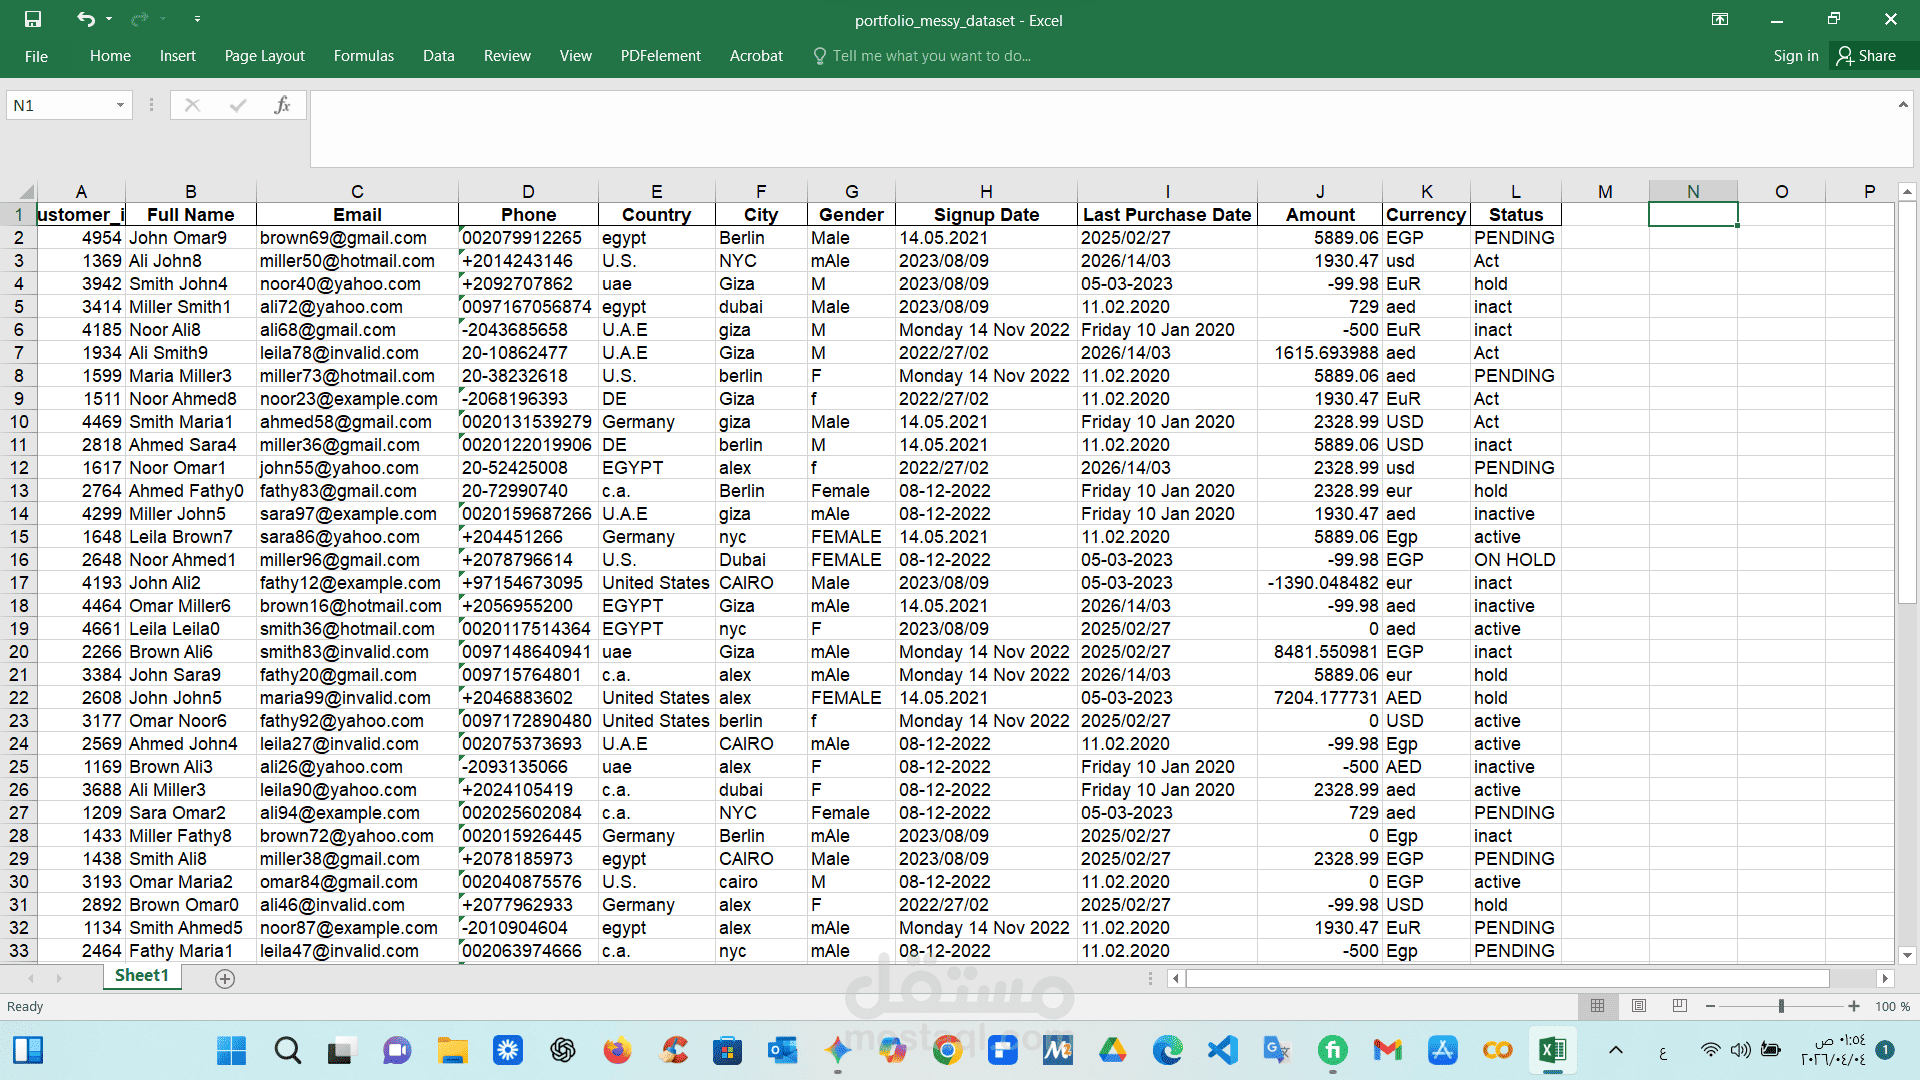Expand the formula bar chevron
The height and width of the screenshot is (1080, 1920).
click(1903, 104)
